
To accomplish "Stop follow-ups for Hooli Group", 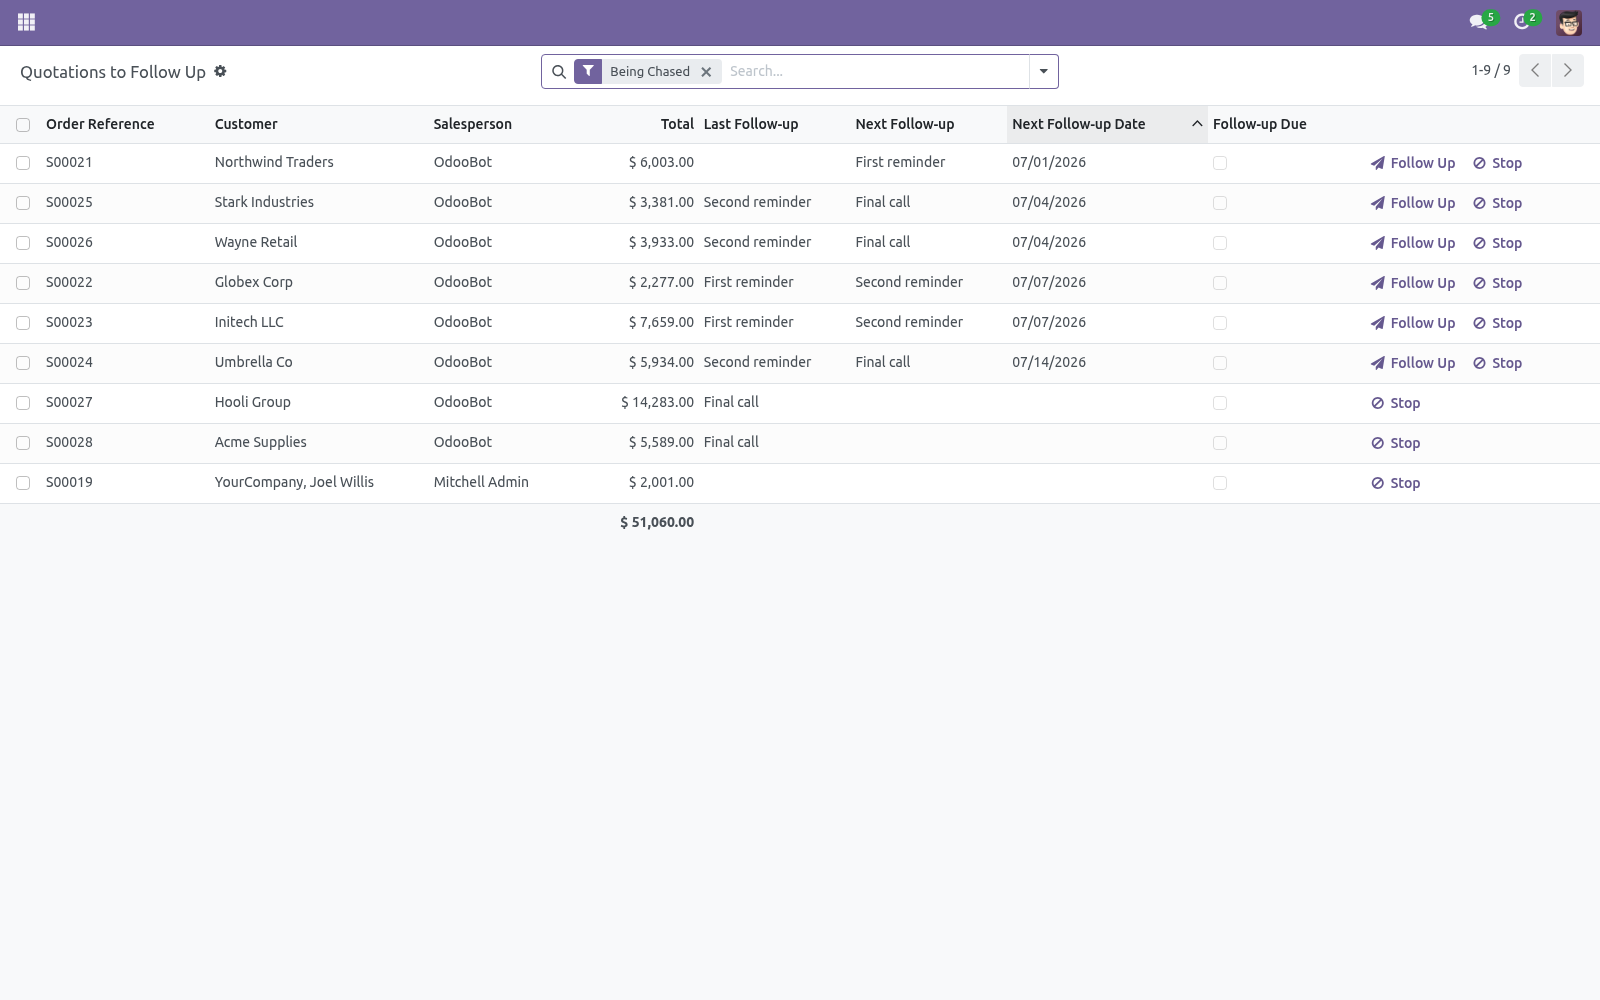I will coord(1395,403).
